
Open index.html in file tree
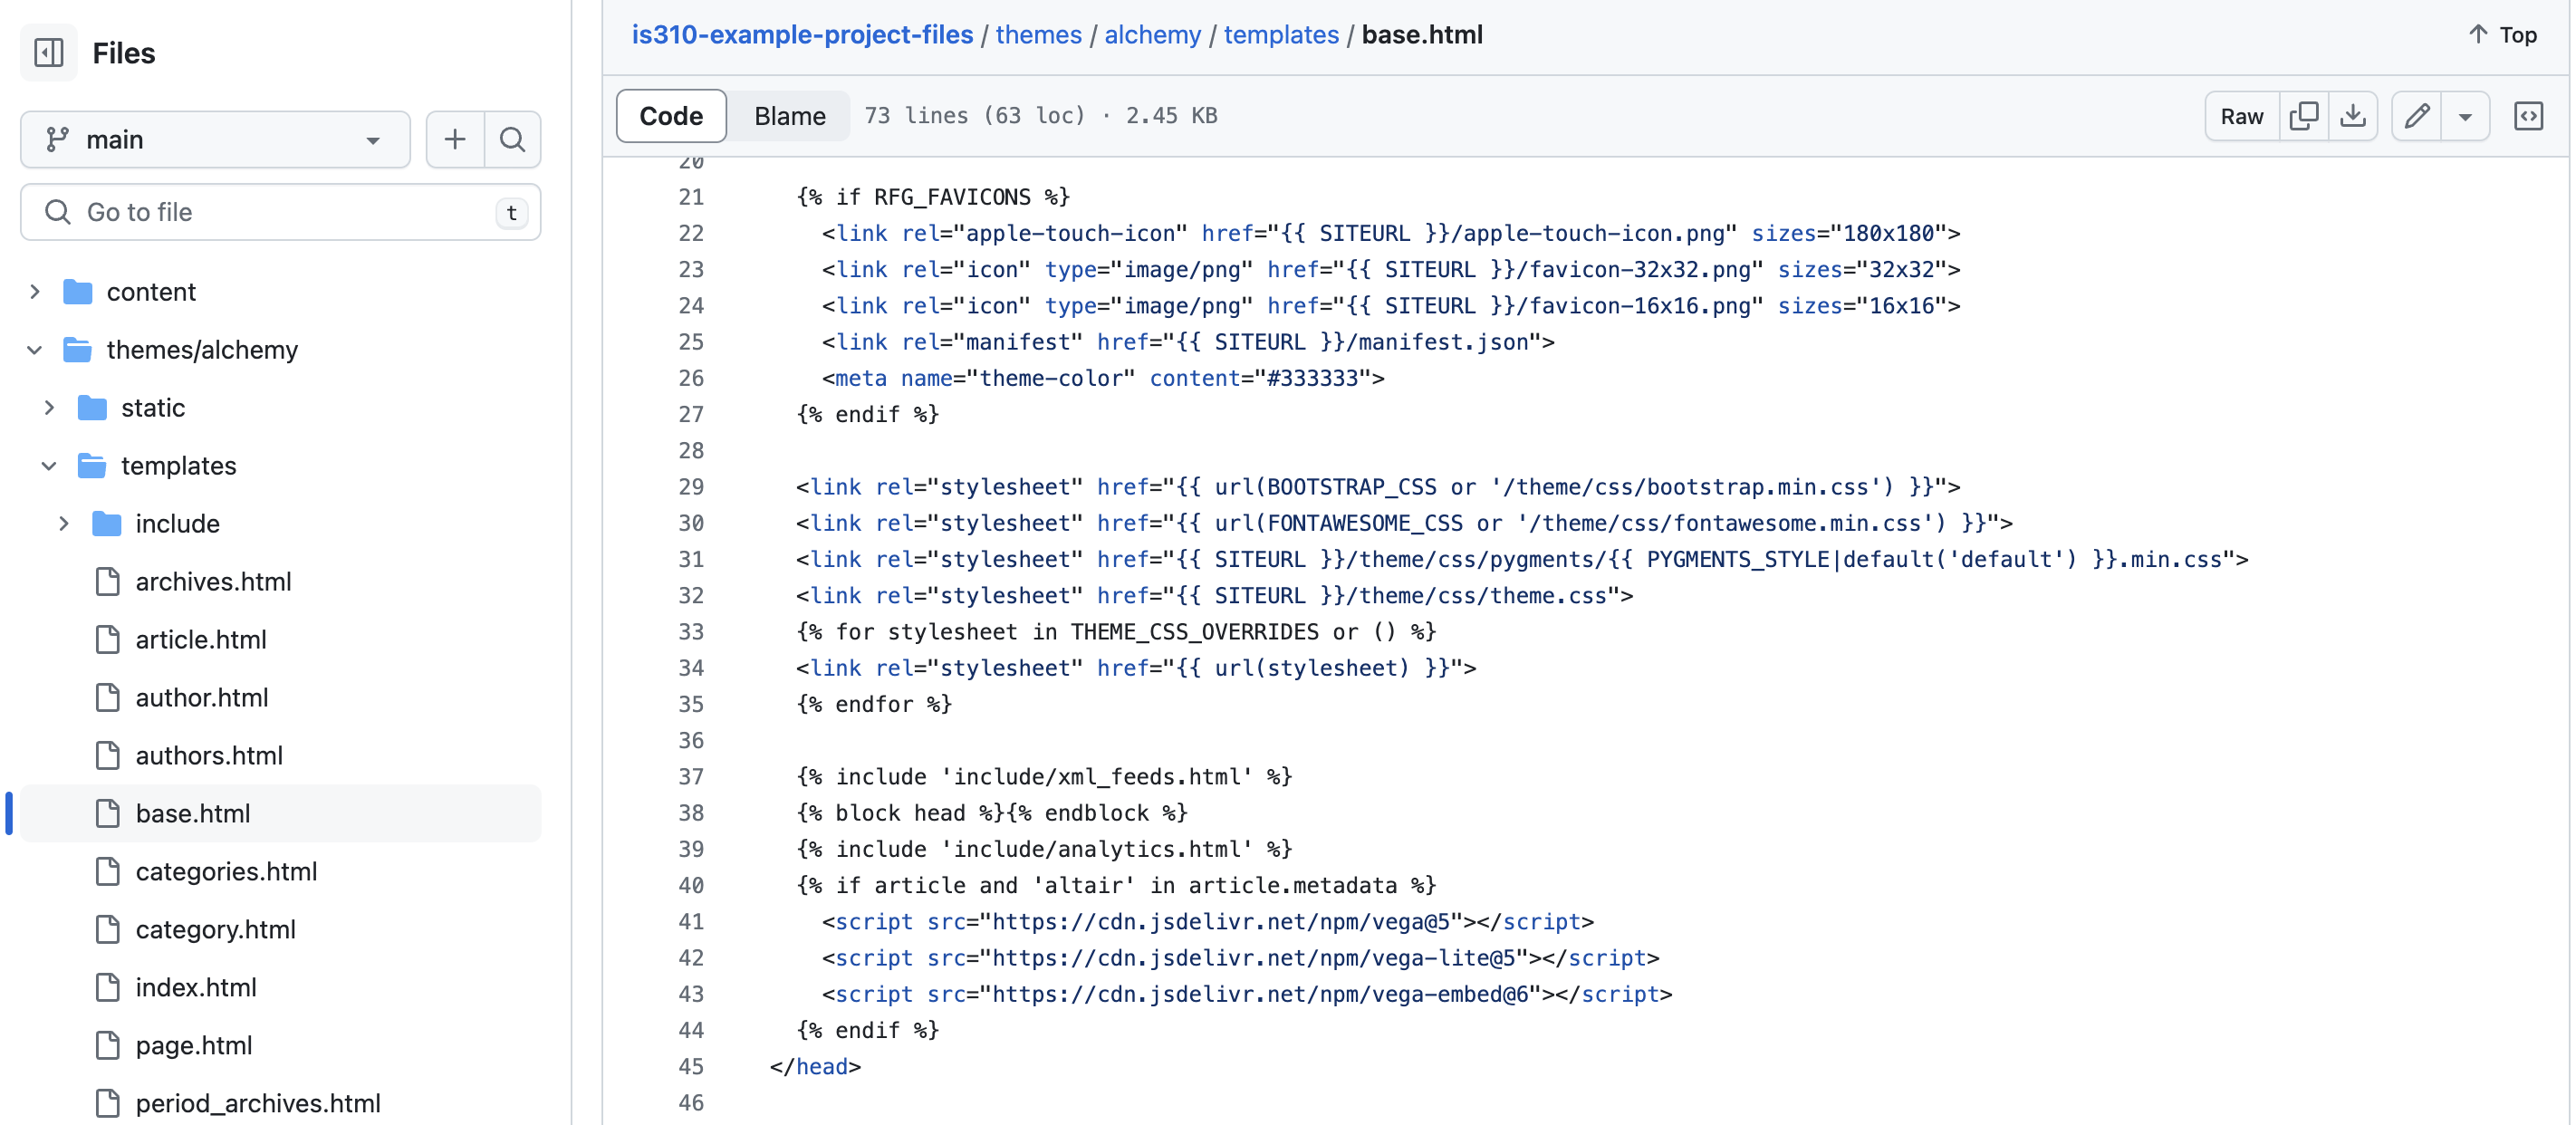196,988
